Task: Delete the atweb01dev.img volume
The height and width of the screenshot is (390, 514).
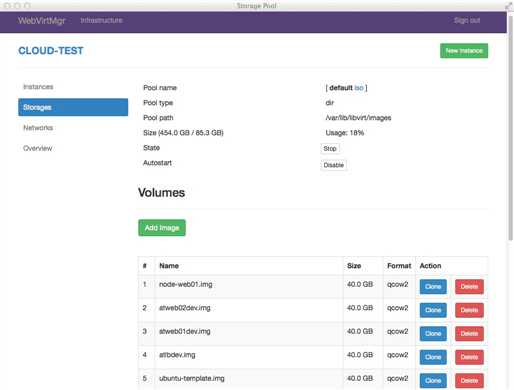Action: coord(469,334)
